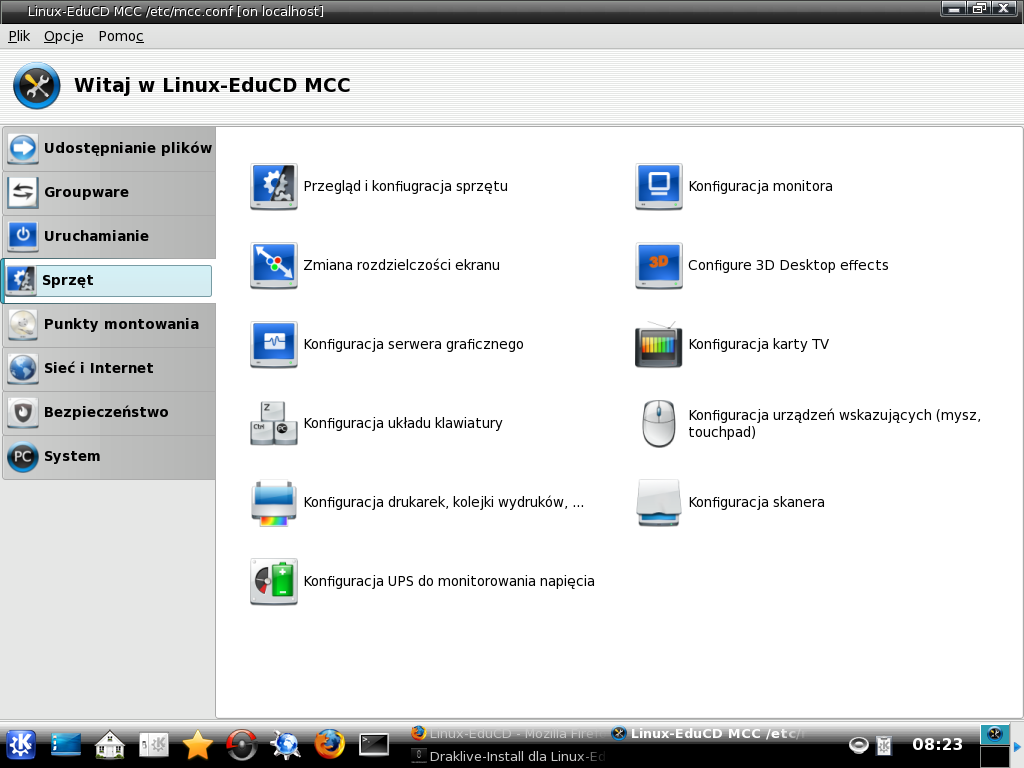This screenshot has width=1024, height=768.
Task: Open the terminal launcher in the panel
Action: coord(374,744)
